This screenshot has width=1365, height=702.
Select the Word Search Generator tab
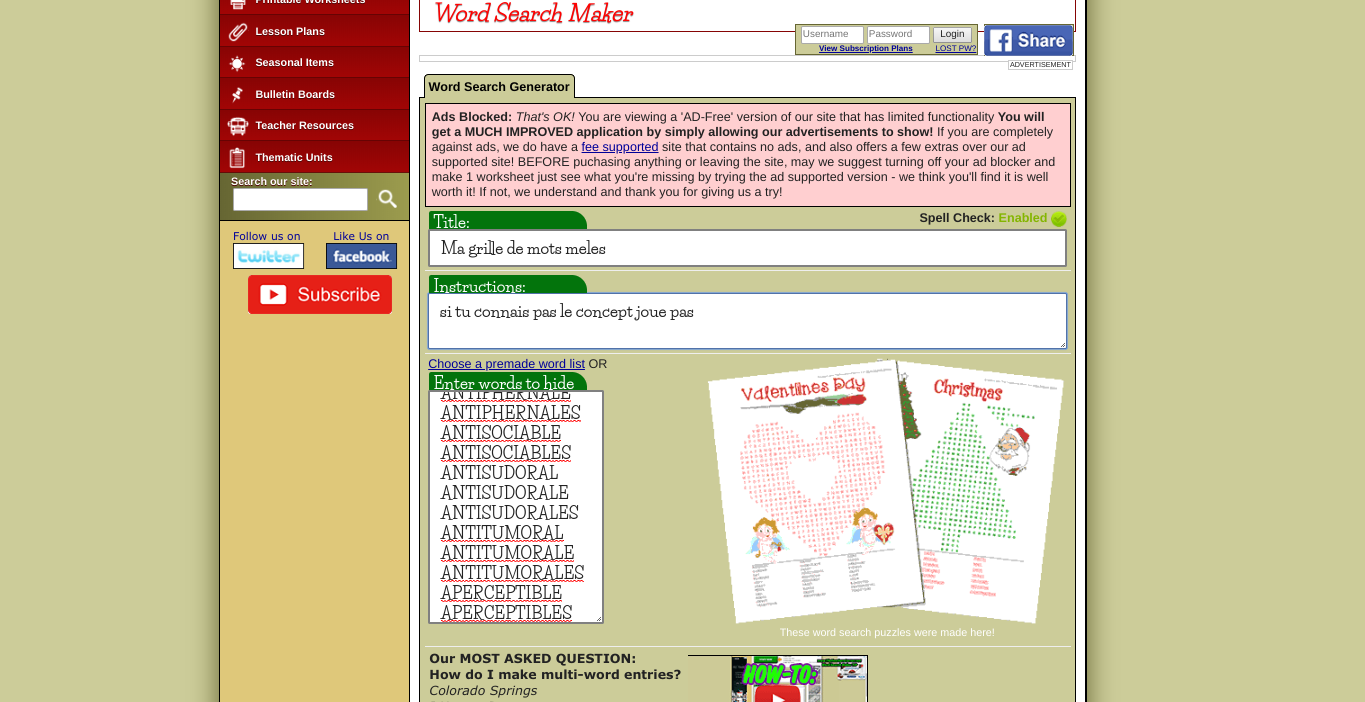pyautogui.click(x=499, y=86)
